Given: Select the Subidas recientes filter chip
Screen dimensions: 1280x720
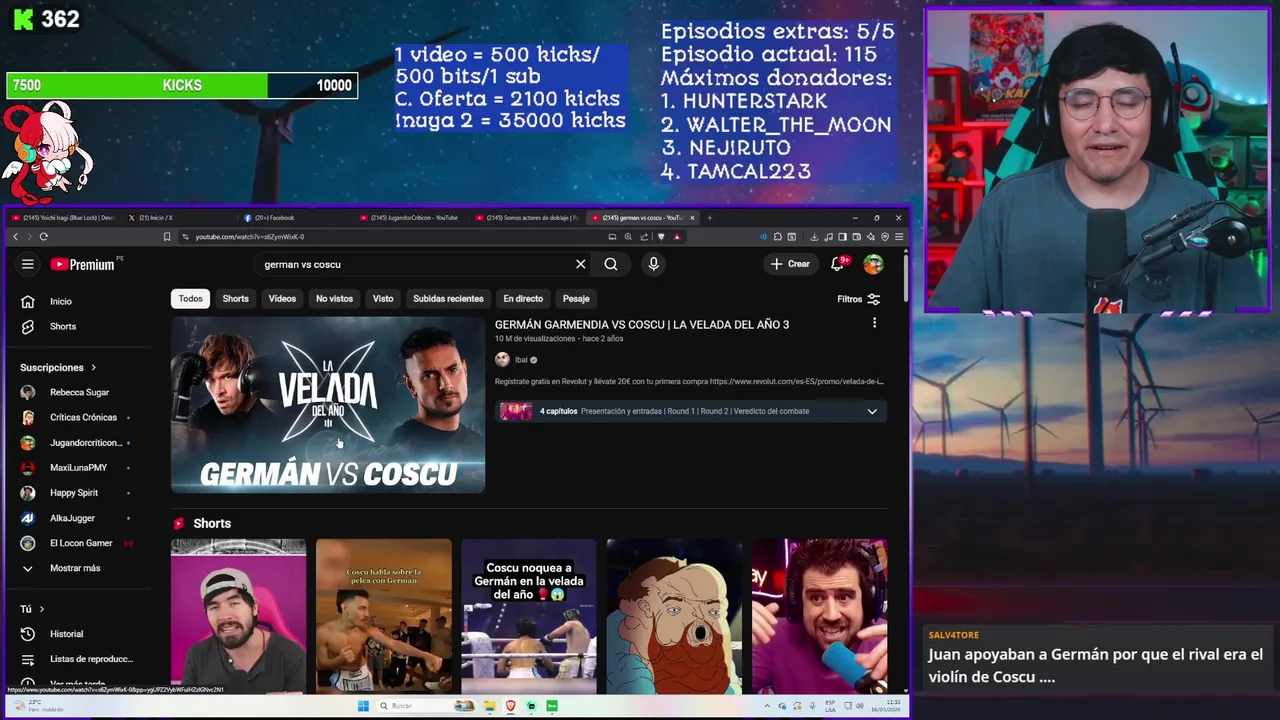Looking at the screenshot, I should point(448,299).
